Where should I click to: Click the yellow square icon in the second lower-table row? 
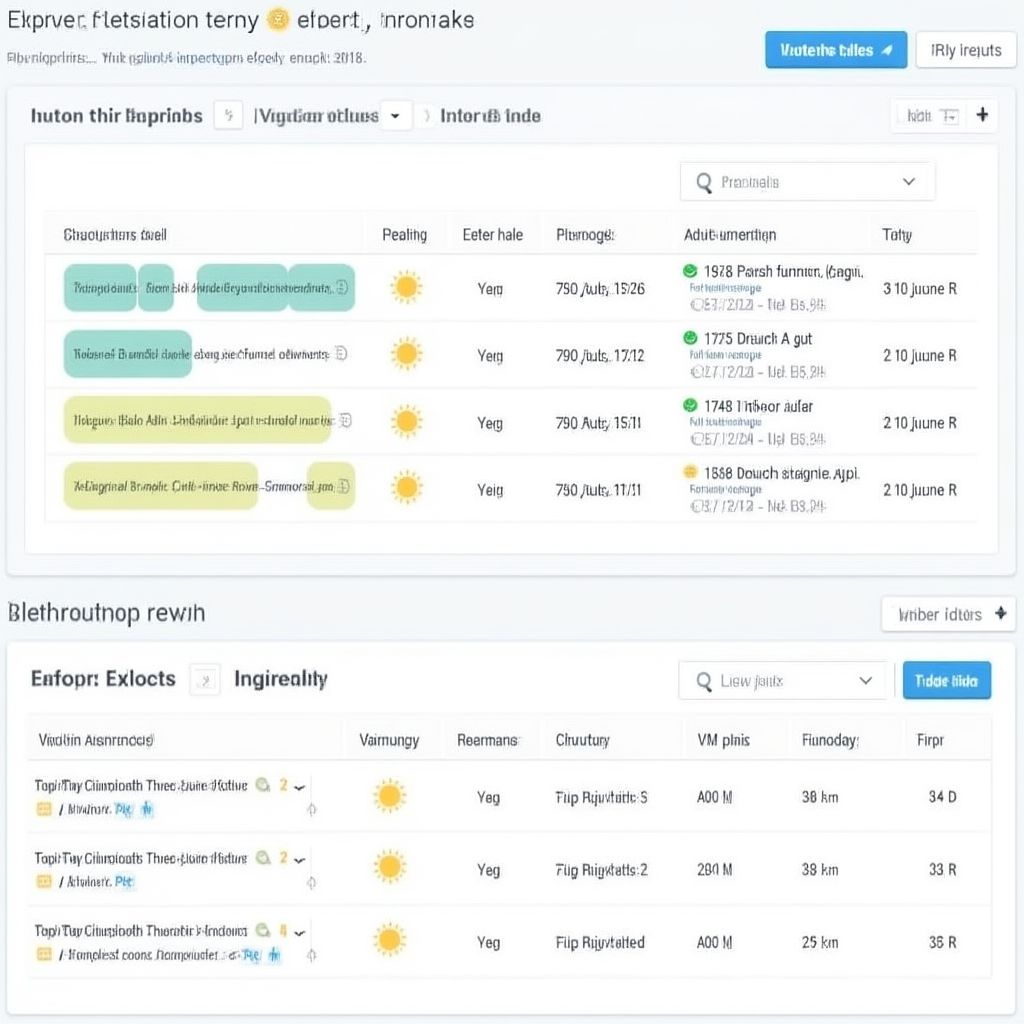[44, 881]
